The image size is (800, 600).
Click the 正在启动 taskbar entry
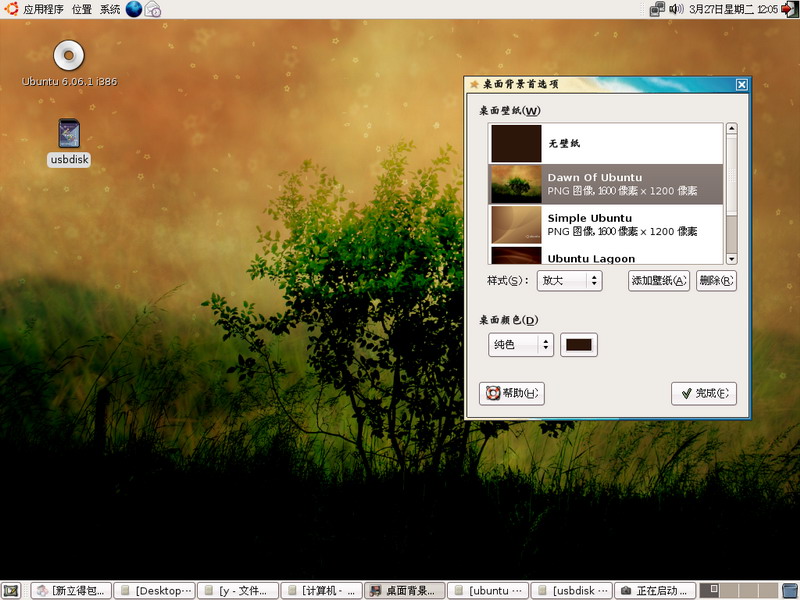point(655,591)
